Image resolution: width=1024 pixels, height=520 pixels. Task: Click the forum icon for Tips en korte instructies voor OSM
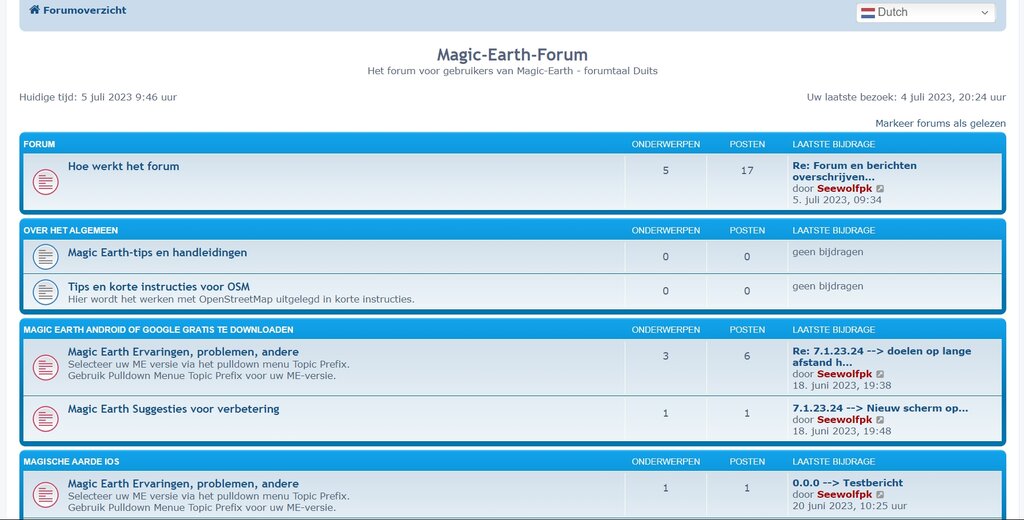click(45, 292)
